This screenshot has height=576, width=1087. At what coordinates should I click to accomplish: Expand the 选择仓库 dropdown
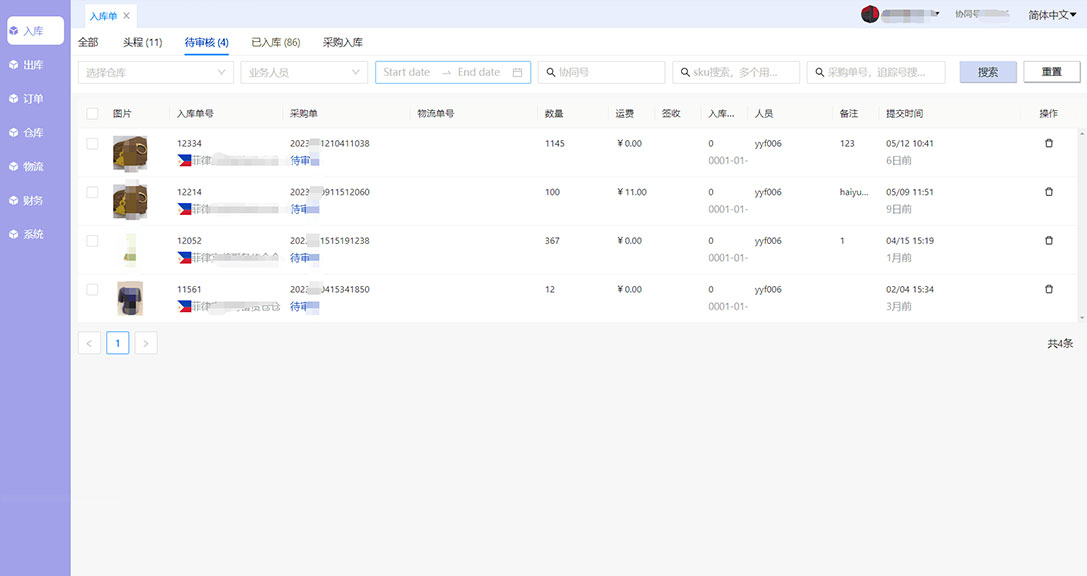tap(155, 72)
